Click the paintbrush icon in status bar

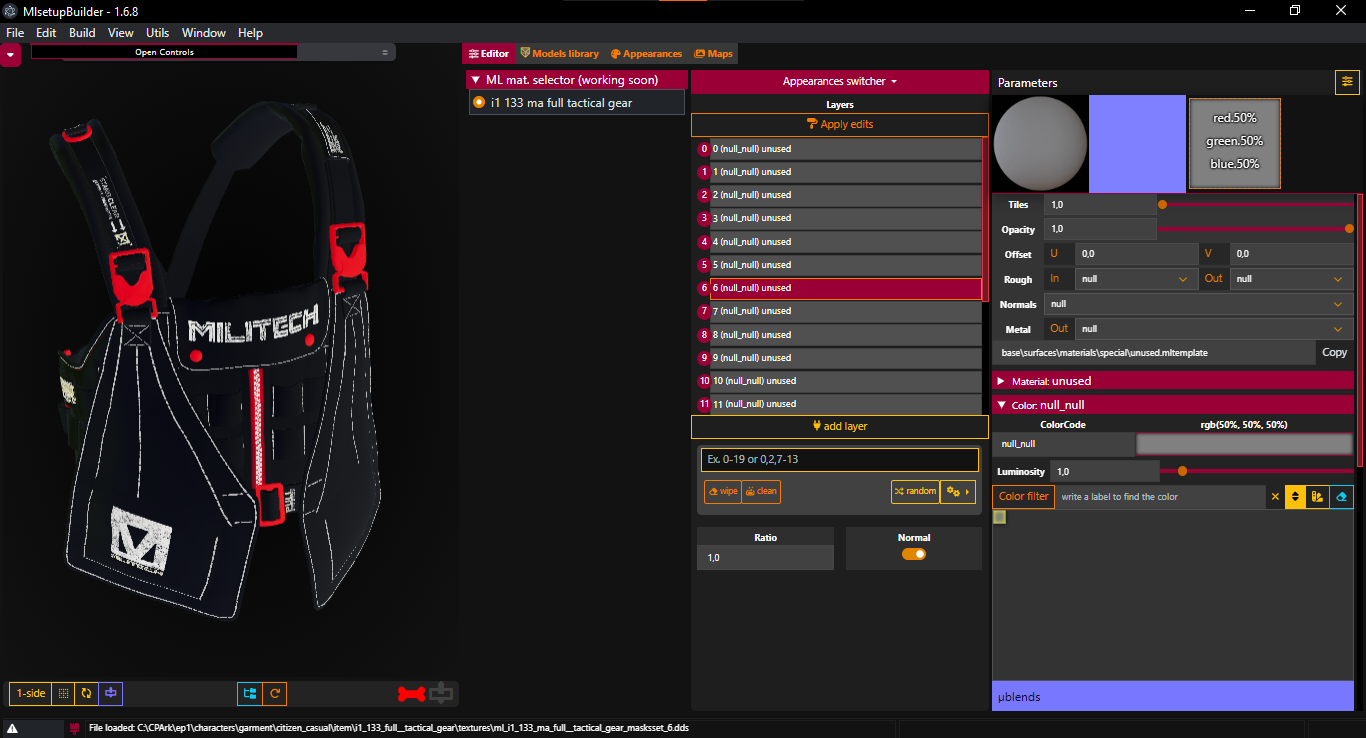pos(75,728)
